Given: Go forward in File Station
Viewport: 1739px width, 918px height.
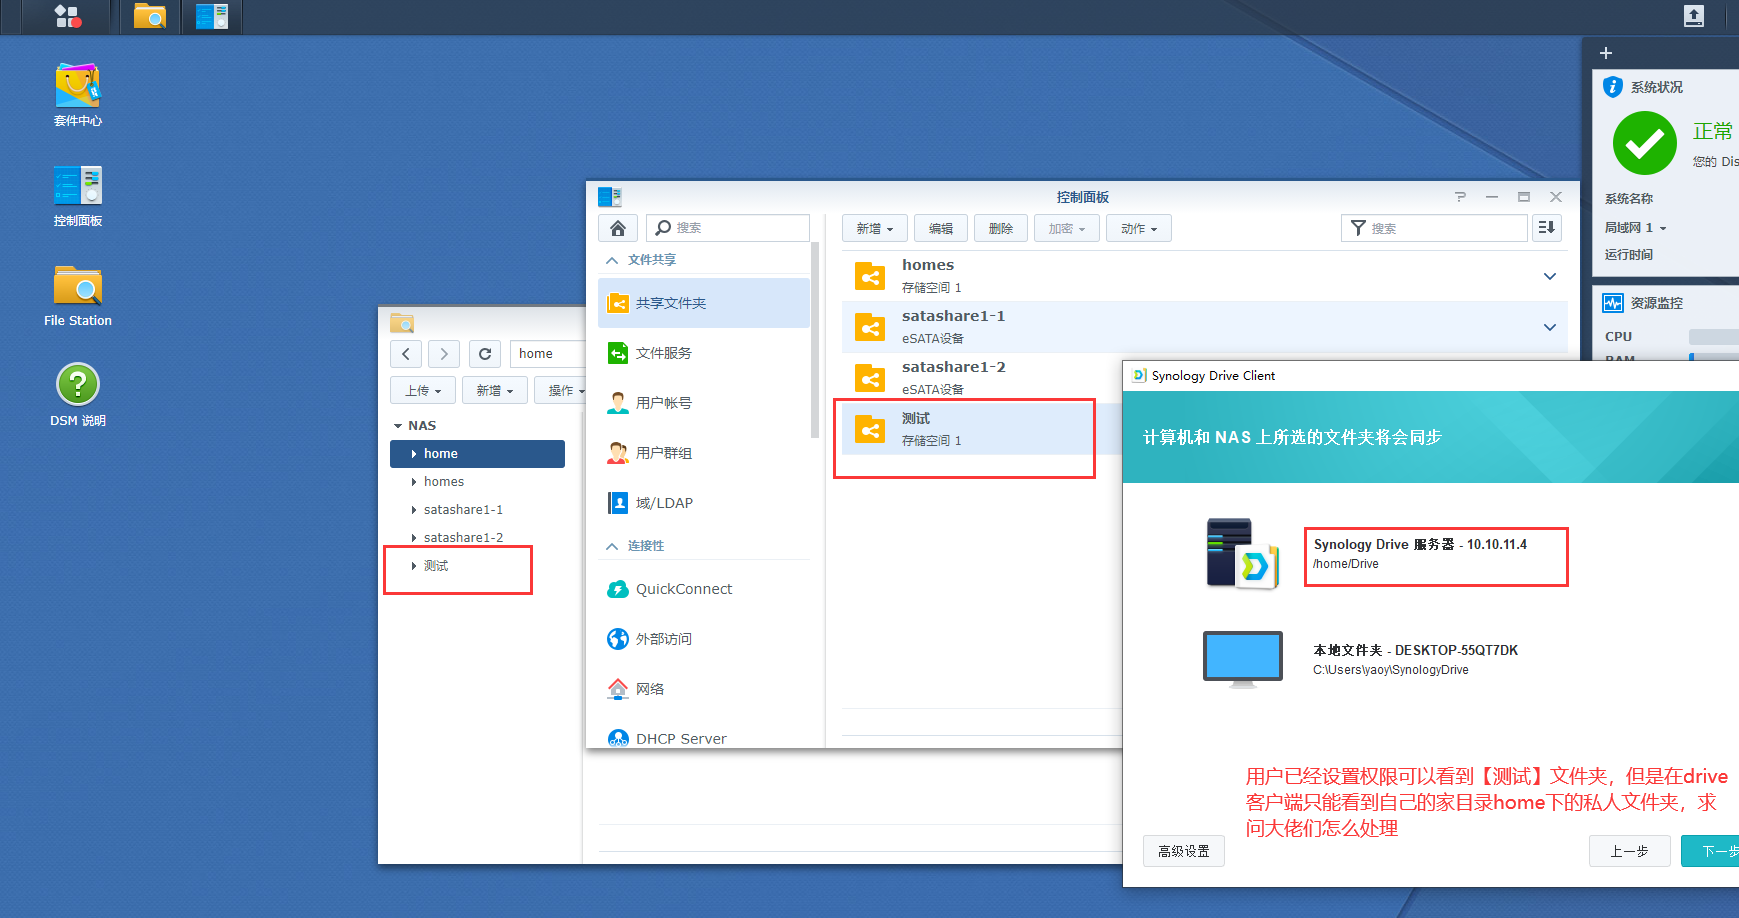Looking at the screenshot, I should [x=444, y=354].
